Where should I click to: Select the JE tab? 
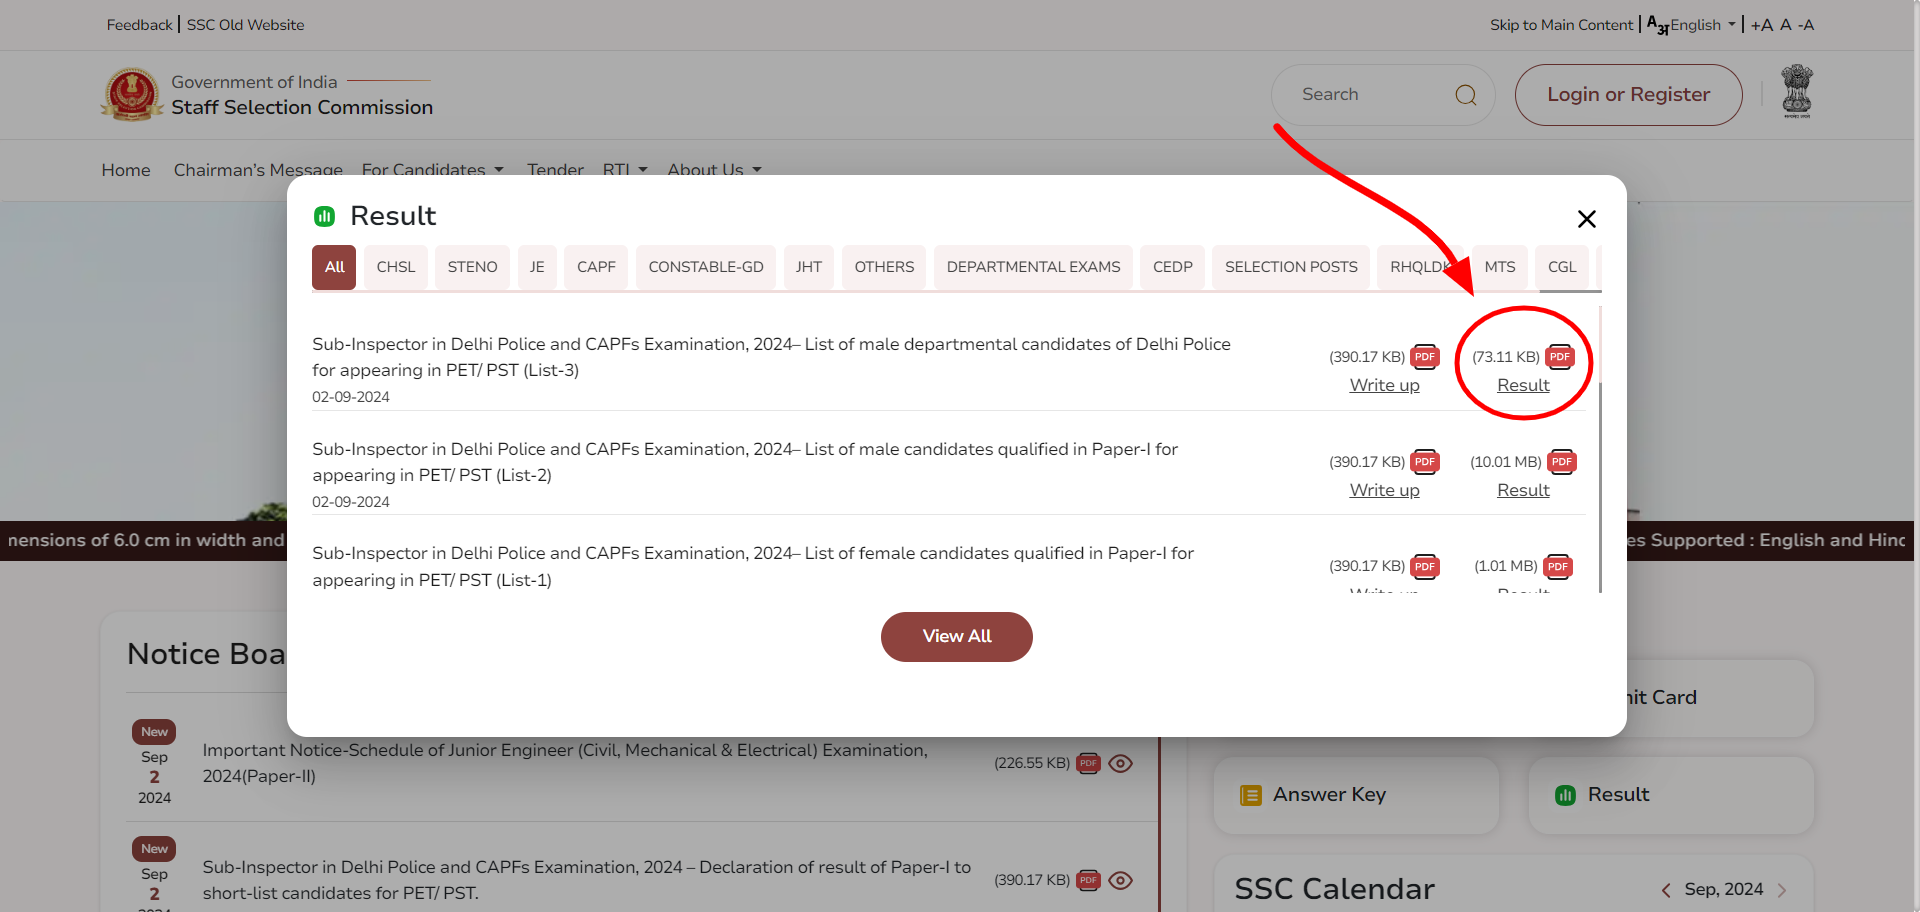tap(537, 268)
